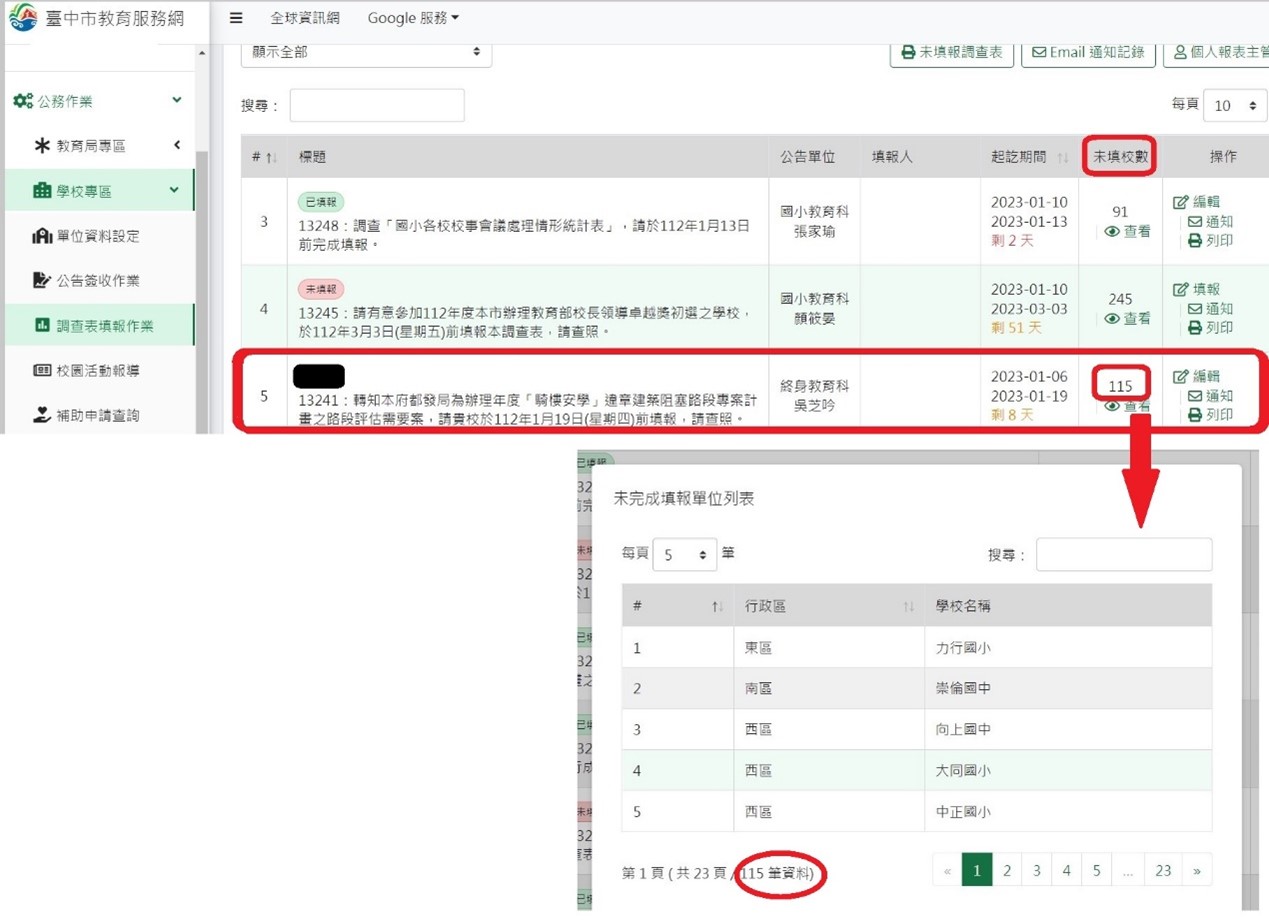
Task: Open the Google 服務 menu
Action: pos(413,18)
